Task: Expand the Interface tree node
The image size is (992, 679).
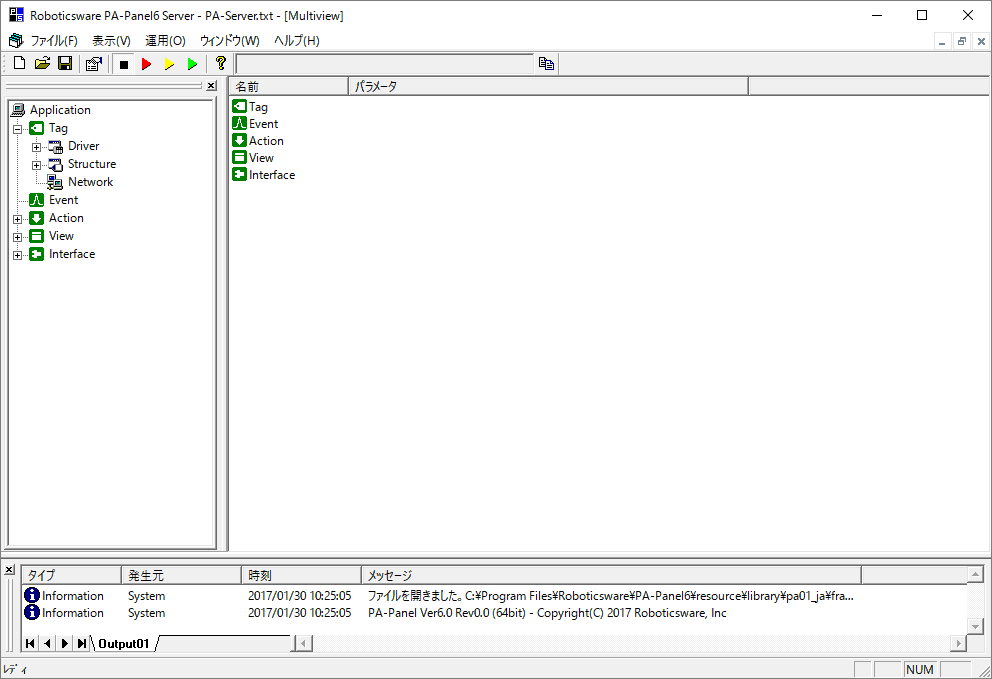Action: tap(17, 254)
